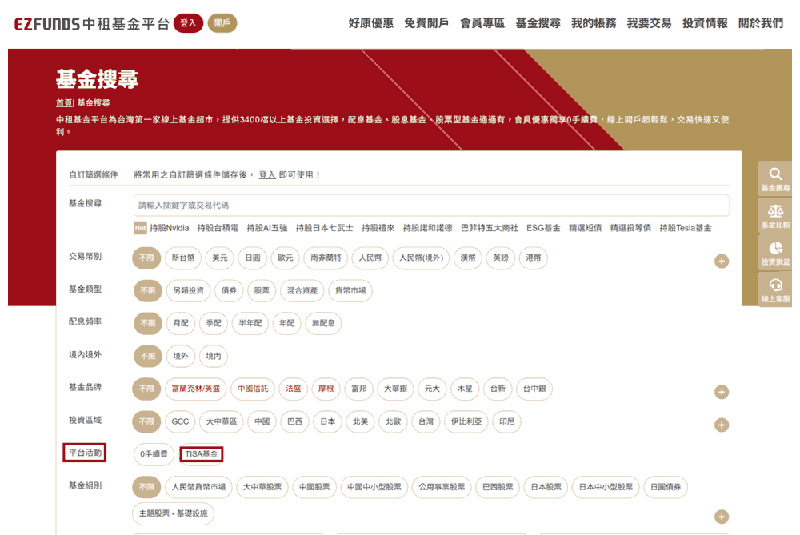Click the 登入 login button in header
Screen dimensions: 800x535
click(186, 22)
